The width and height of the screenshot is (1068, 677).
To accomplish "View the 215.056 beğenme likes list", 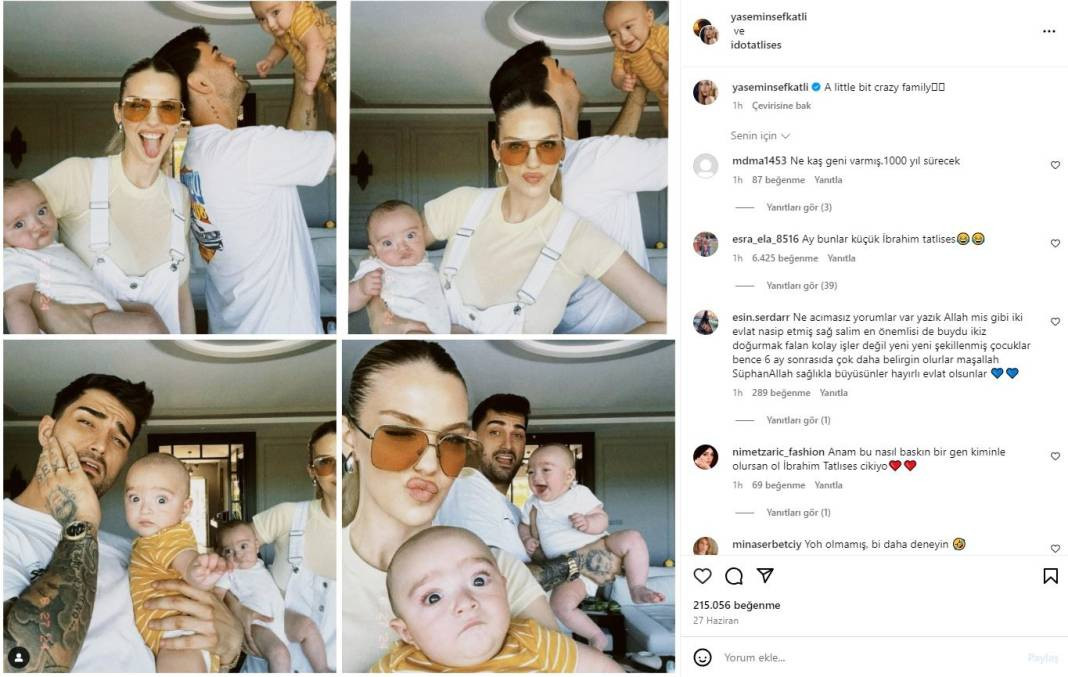I will tap(736, 605).
